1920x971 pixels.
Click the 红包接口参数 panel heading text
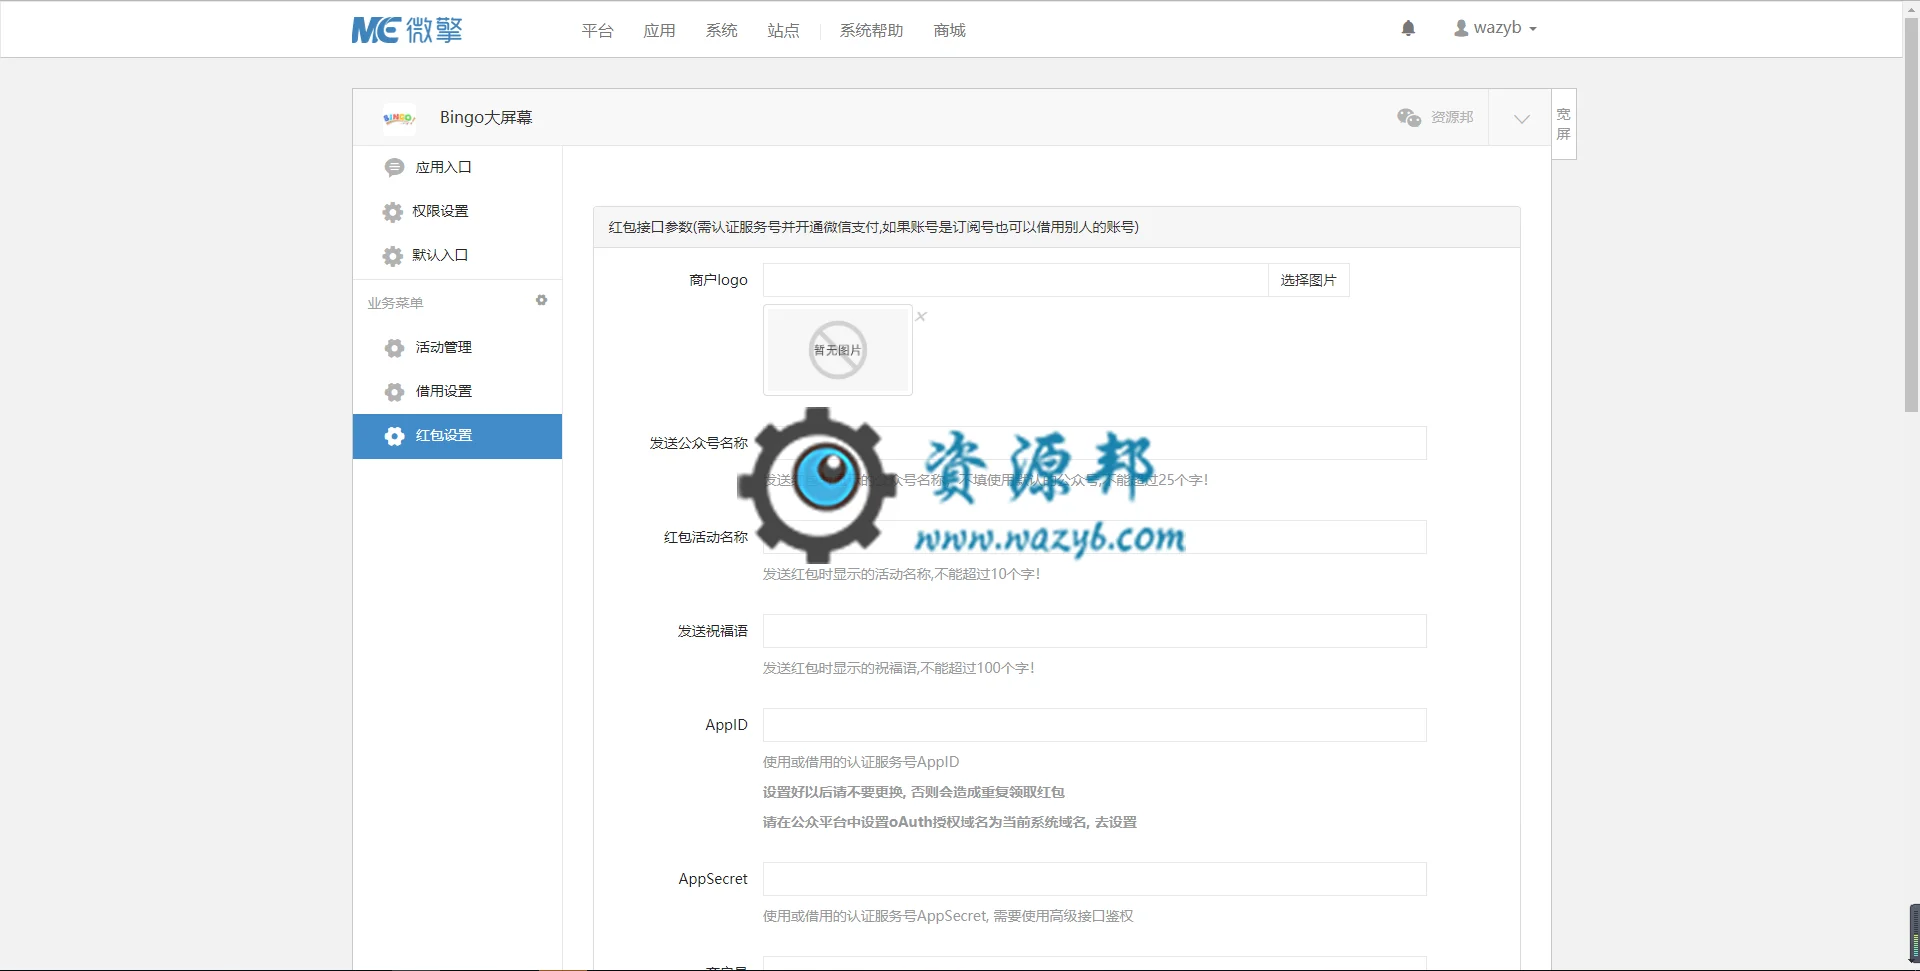(873, 227)
